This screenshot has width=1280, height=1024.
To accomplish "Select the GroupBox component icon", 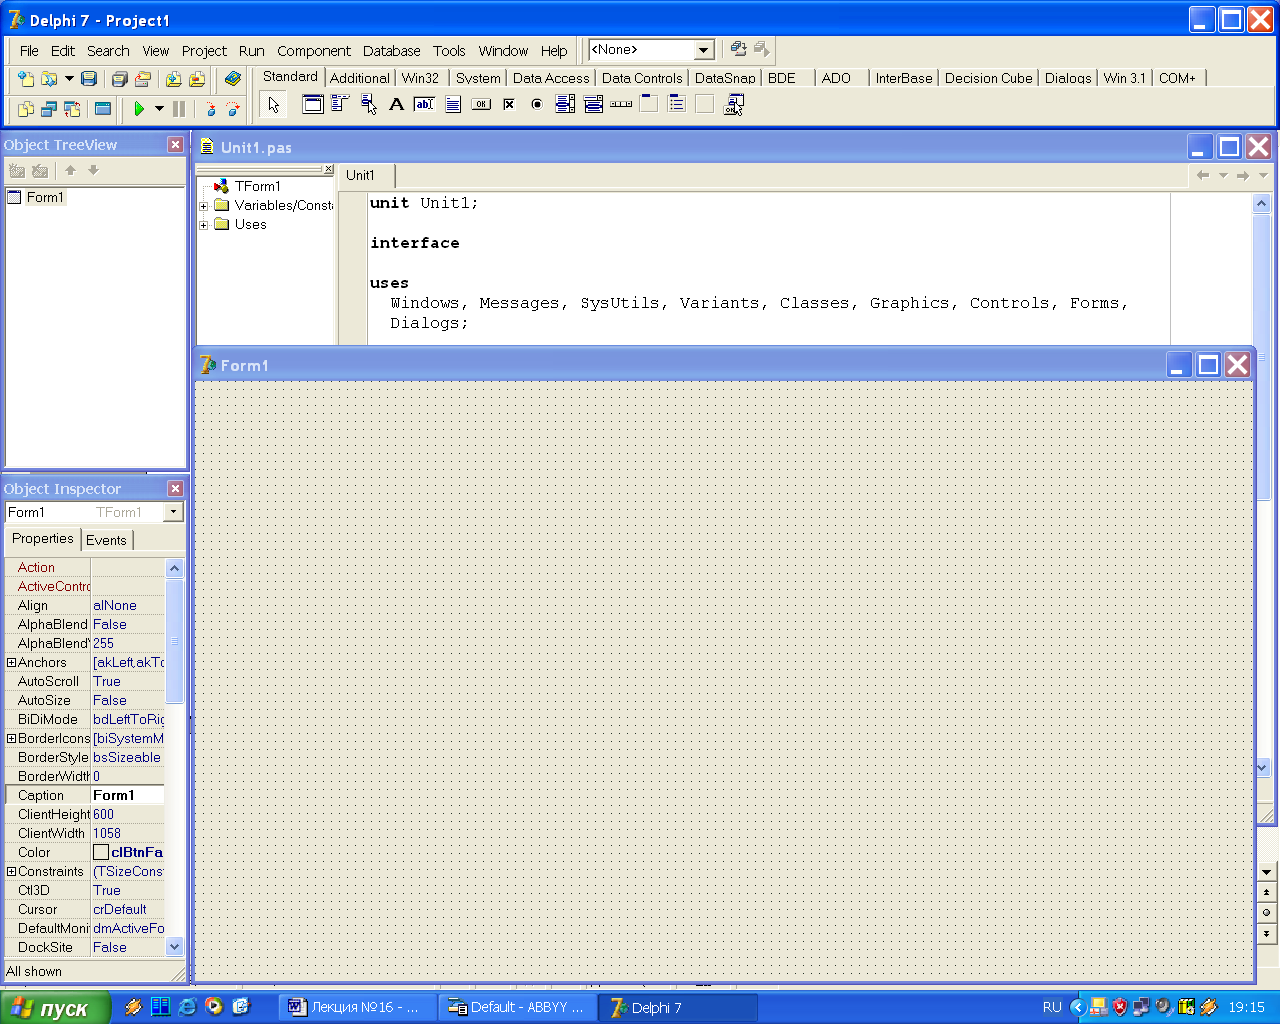I will tap(649, 104).
